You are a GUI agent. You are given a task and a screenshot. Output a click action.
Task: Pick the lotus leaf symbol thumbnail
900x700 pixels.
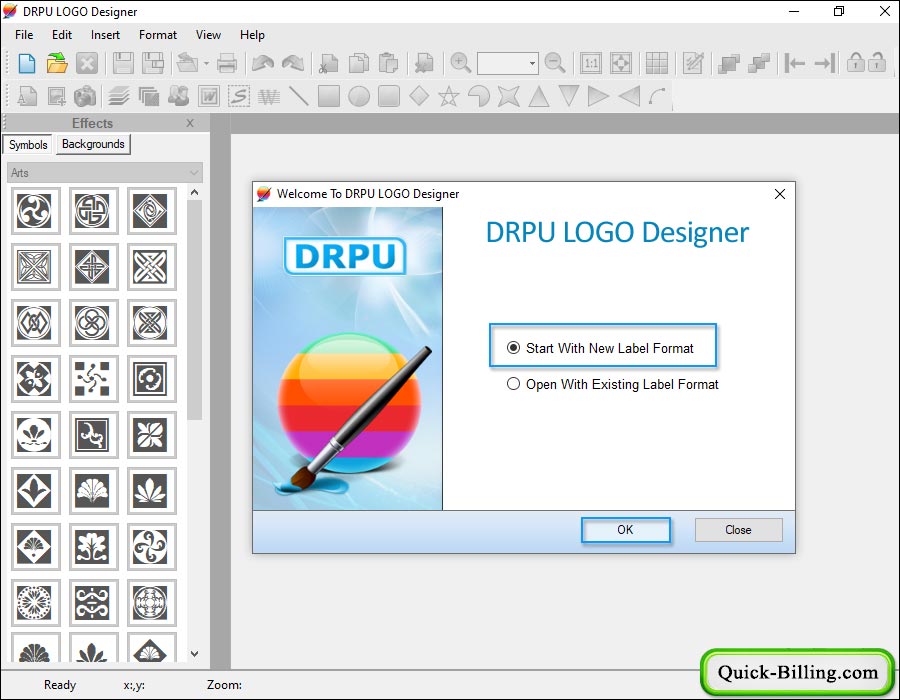point(150,491)
